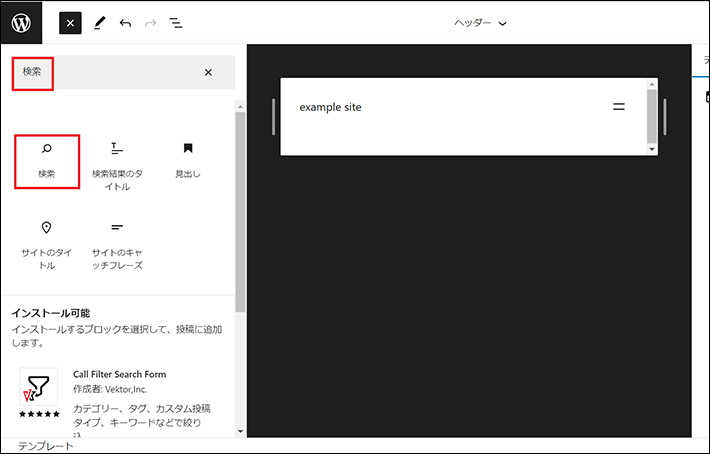Click the inserter panel scrollbar up arrow

240,107
